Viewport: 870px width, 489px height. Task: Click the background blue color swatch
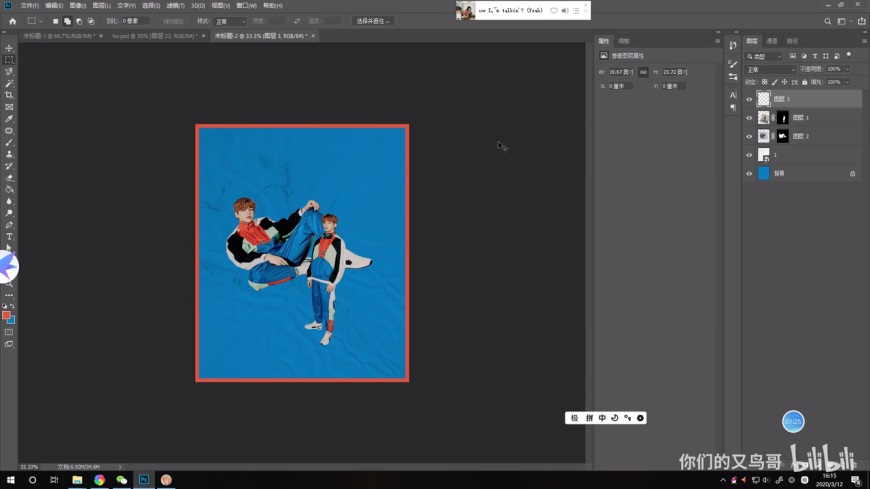[x=12, y=320]
